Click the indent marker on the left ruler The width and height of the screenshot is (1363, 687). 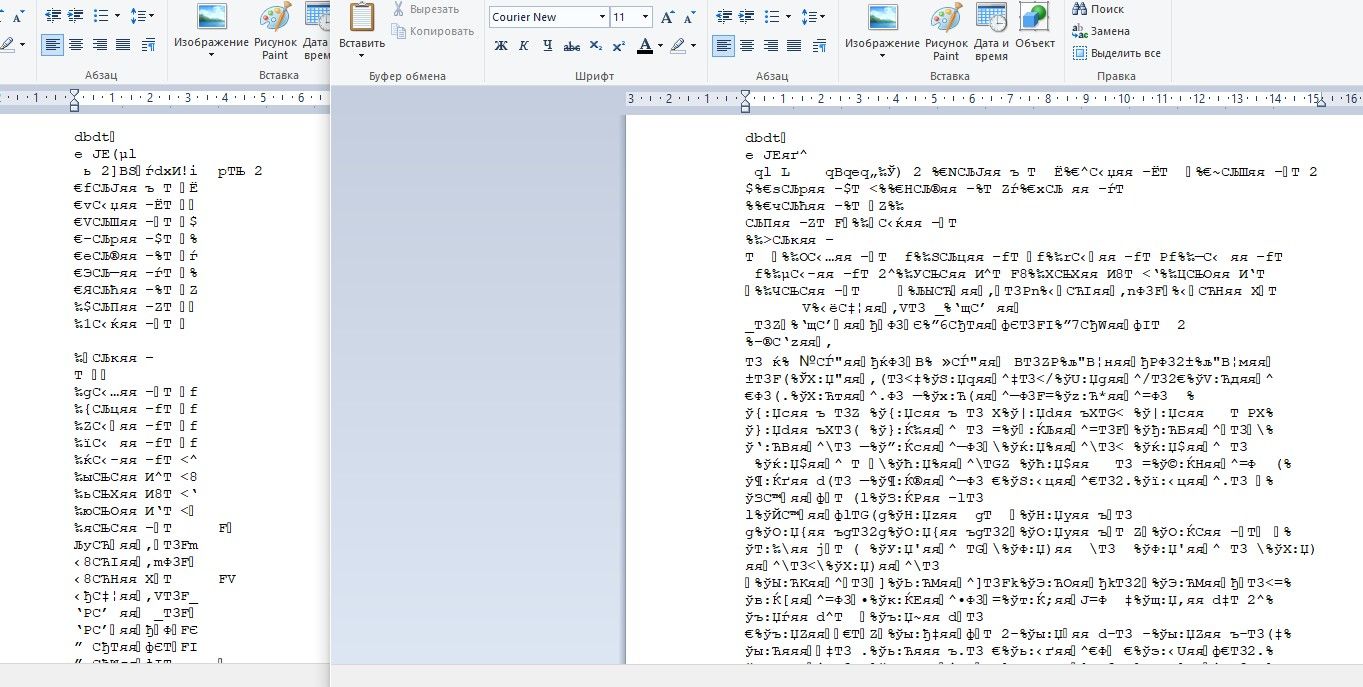click(74, 98)
